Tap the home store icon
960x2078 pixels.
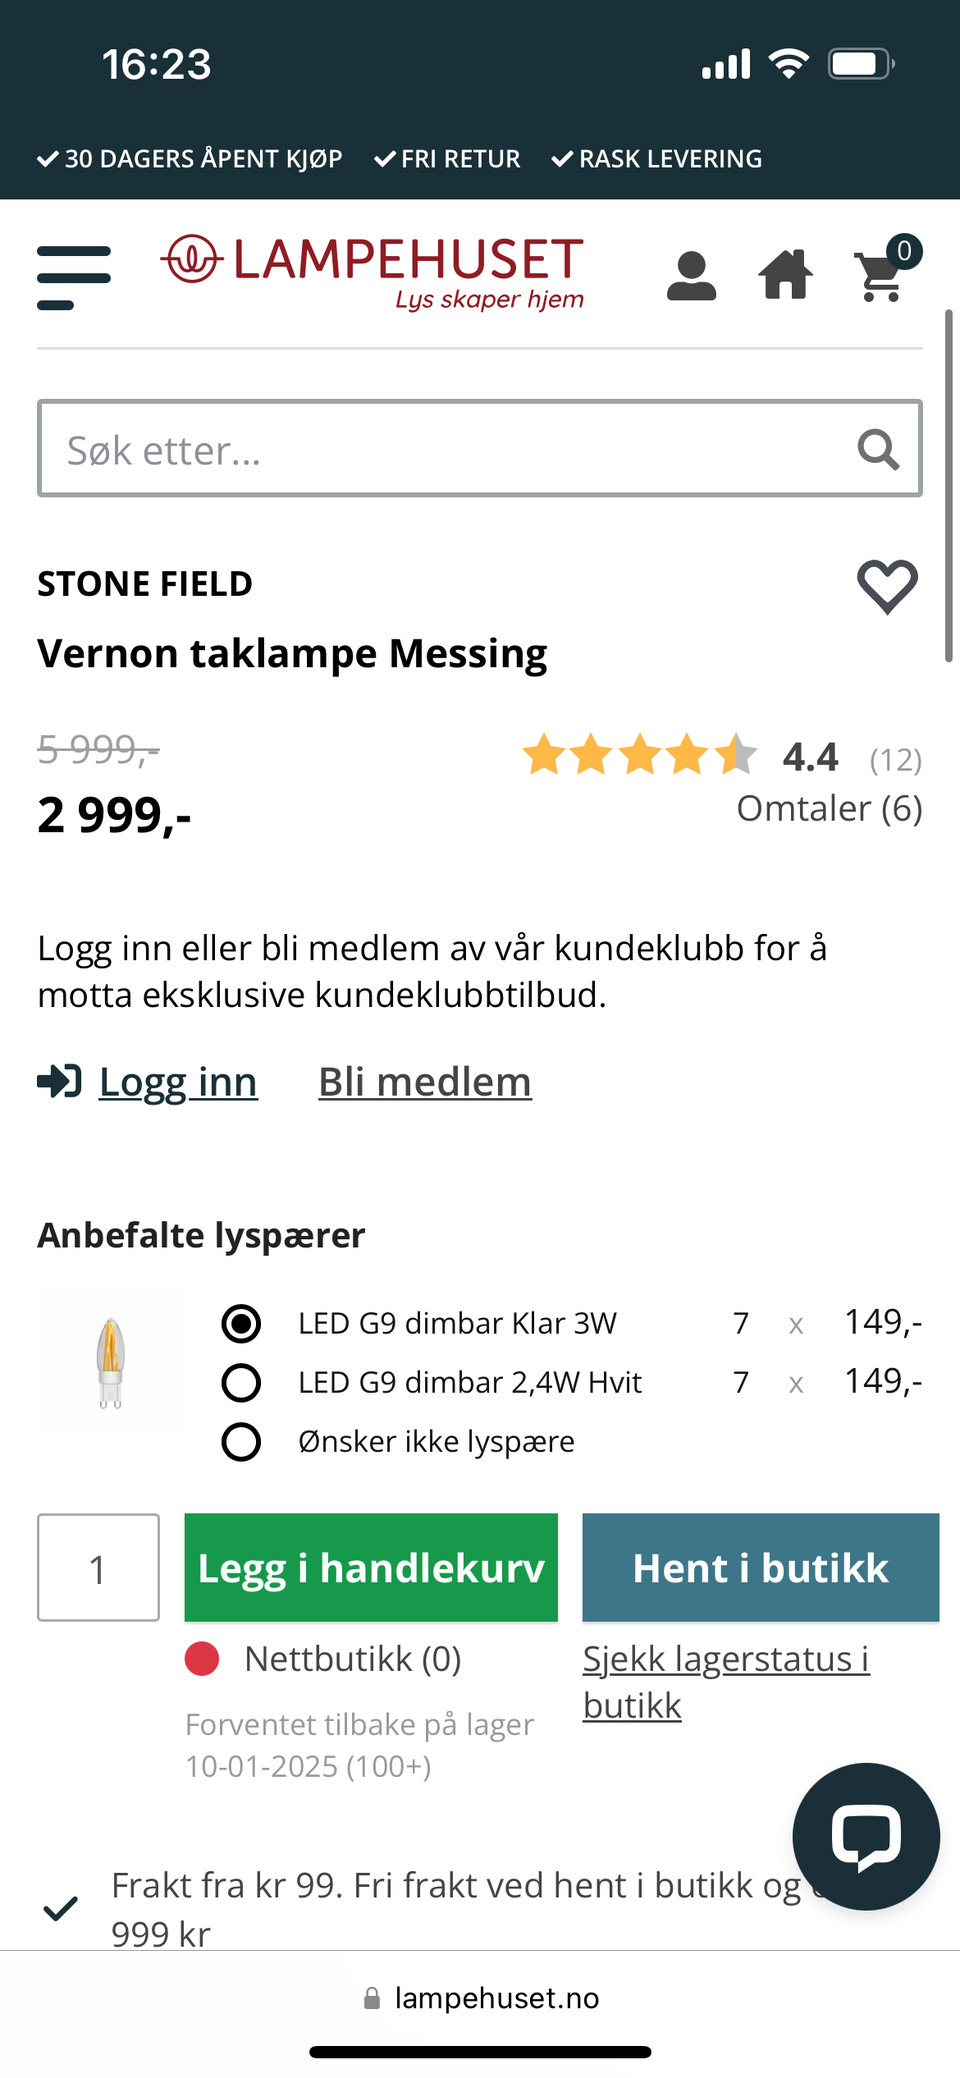pyautogui.click(x=785, y=274)
